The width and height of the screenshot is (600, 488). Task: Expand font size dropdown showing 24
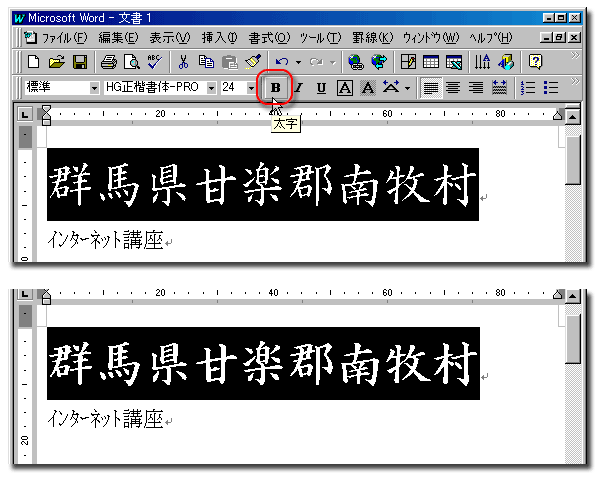pyautogui.click(x=251, y=88)
